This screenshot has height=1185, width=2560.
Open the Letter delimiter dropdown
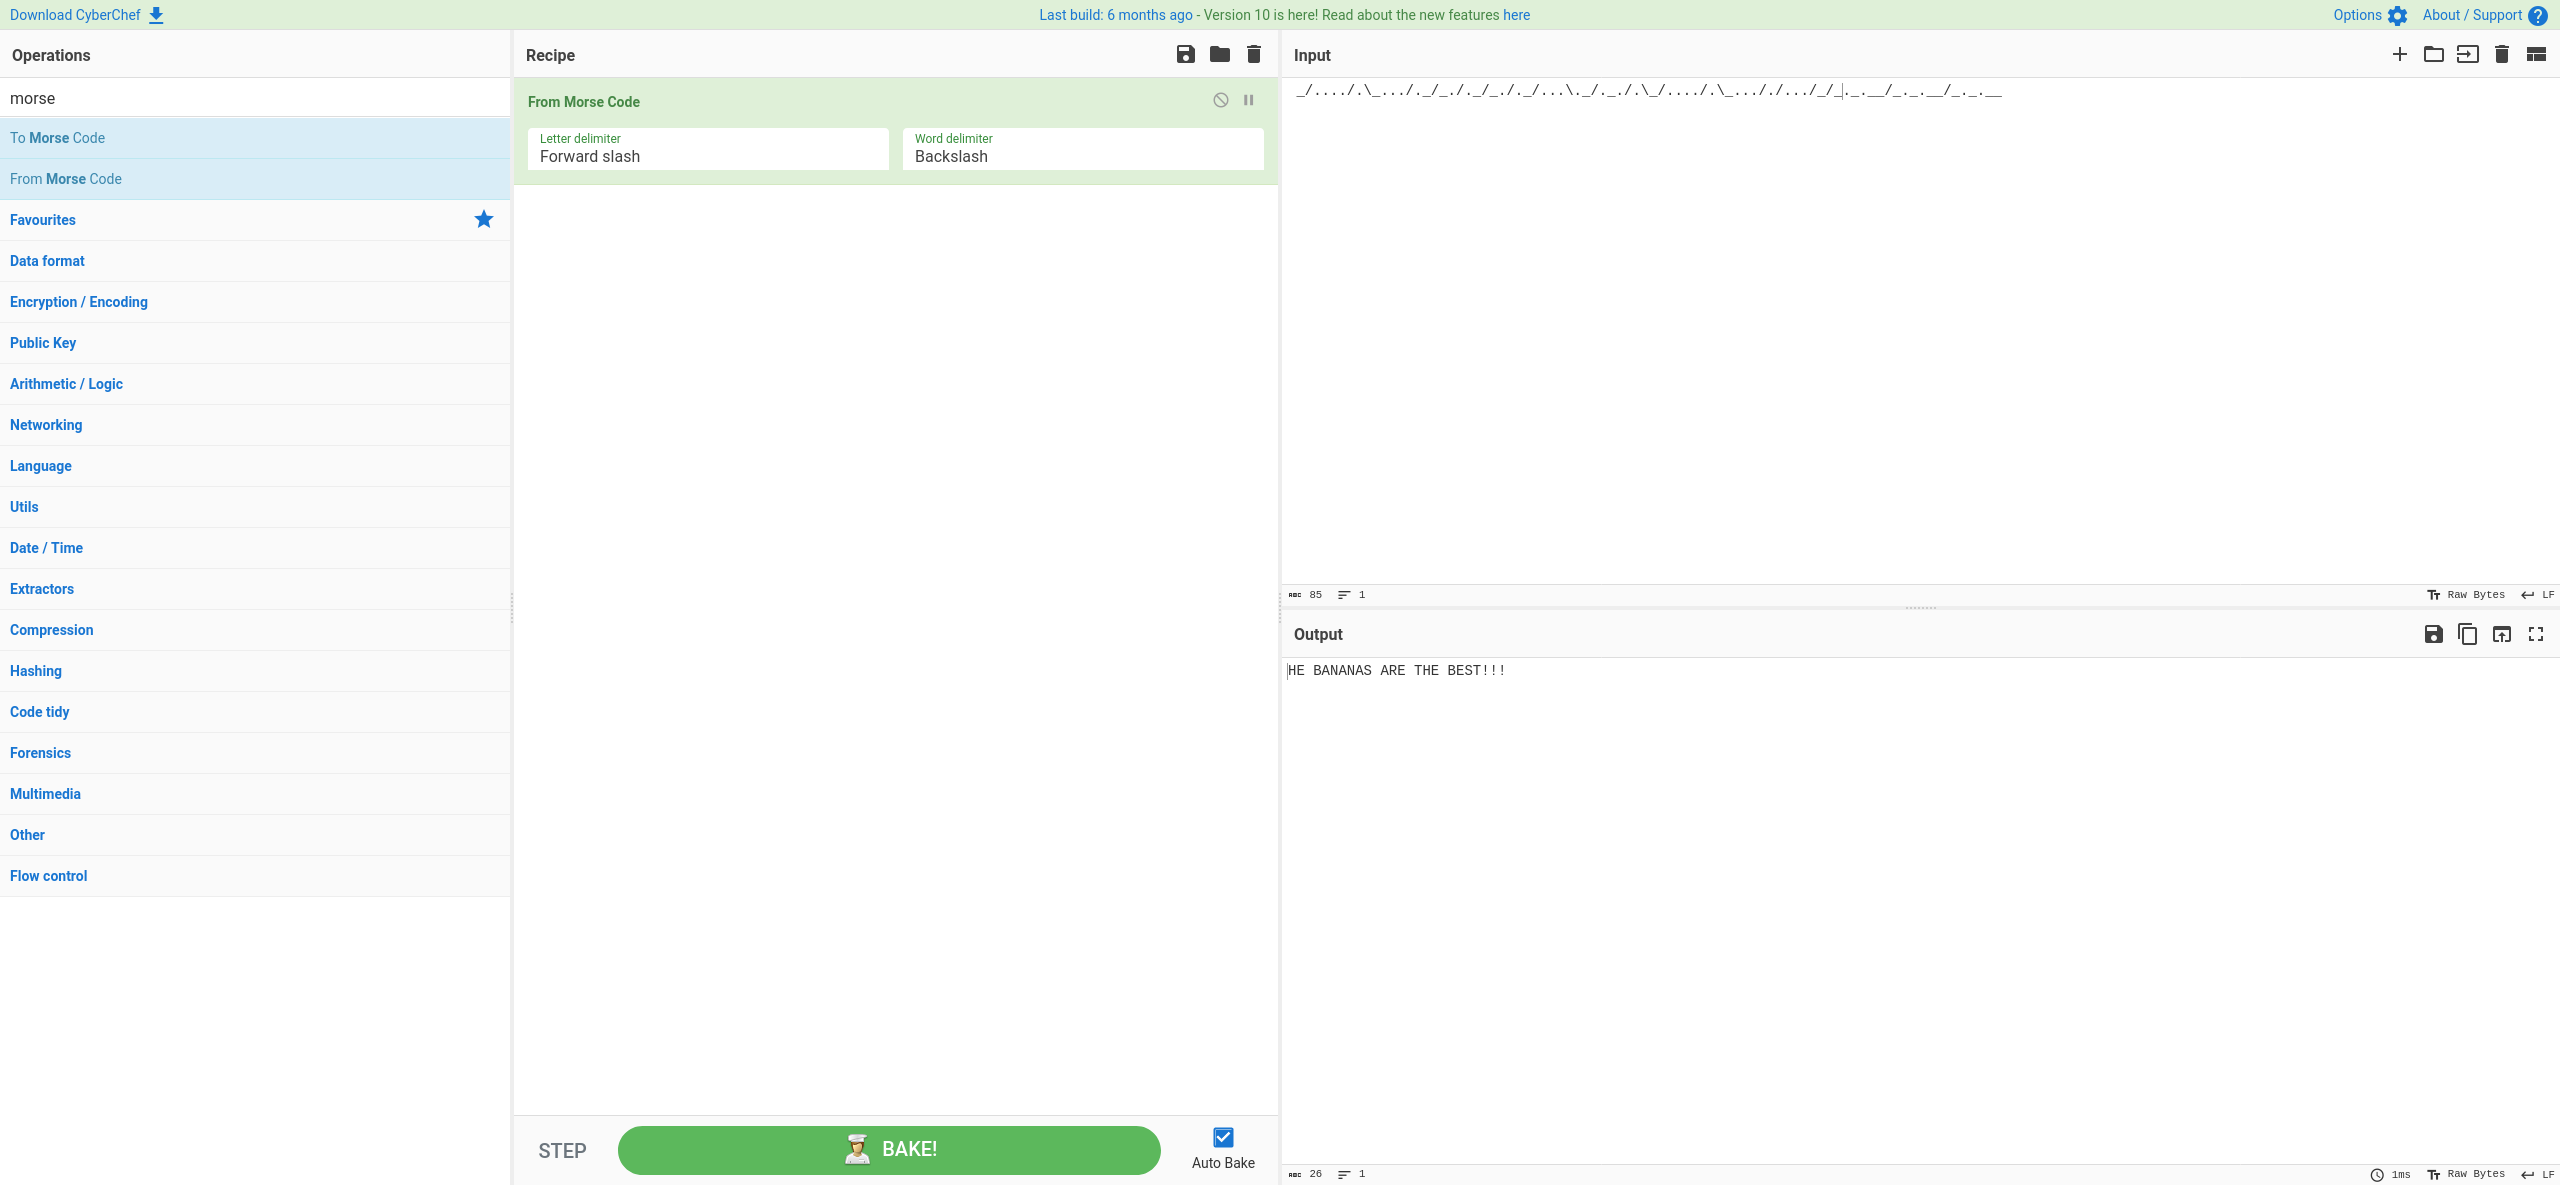coord(707,149)
